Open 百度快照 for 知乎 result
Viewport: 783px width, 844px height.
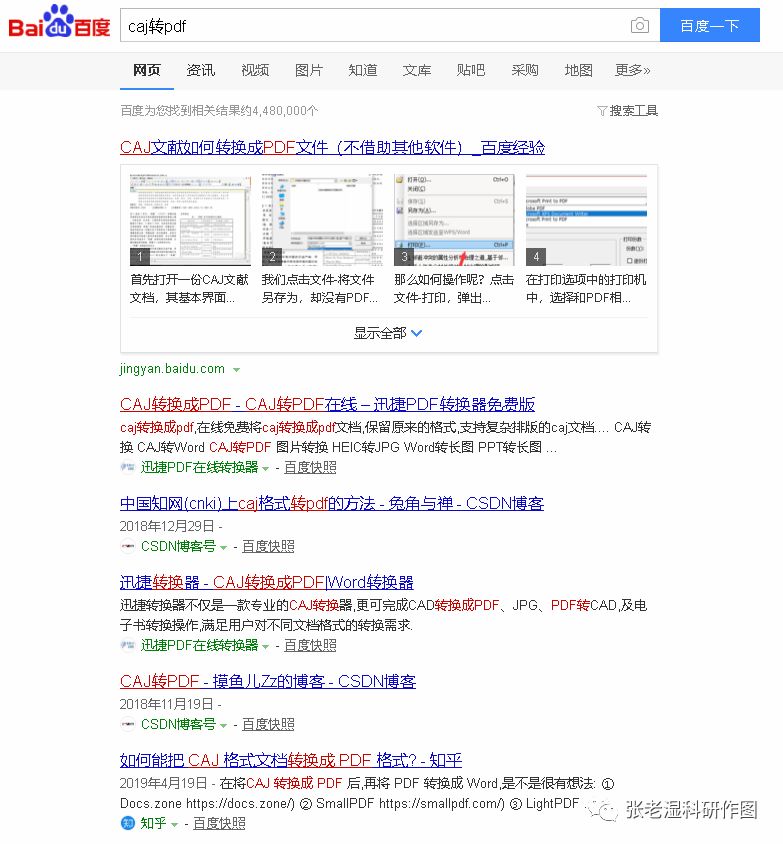(219, 823)
